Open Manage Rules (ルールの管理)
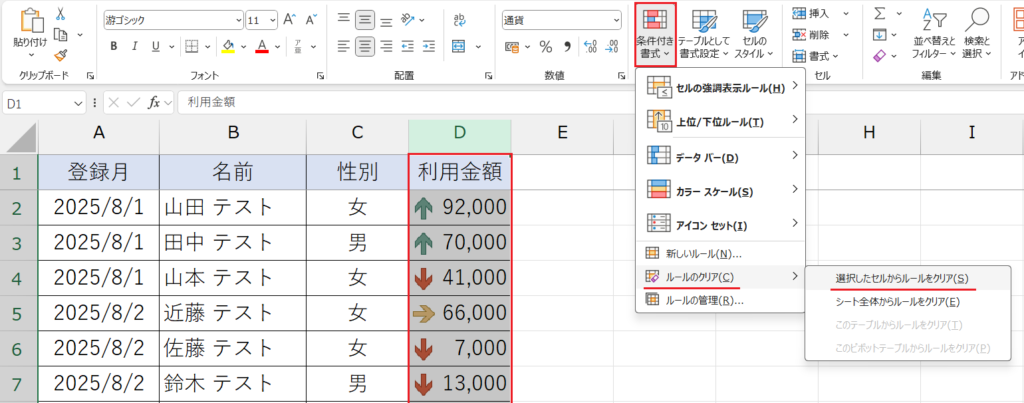Viewport: 1024px width, 403px height. point(720,300)
